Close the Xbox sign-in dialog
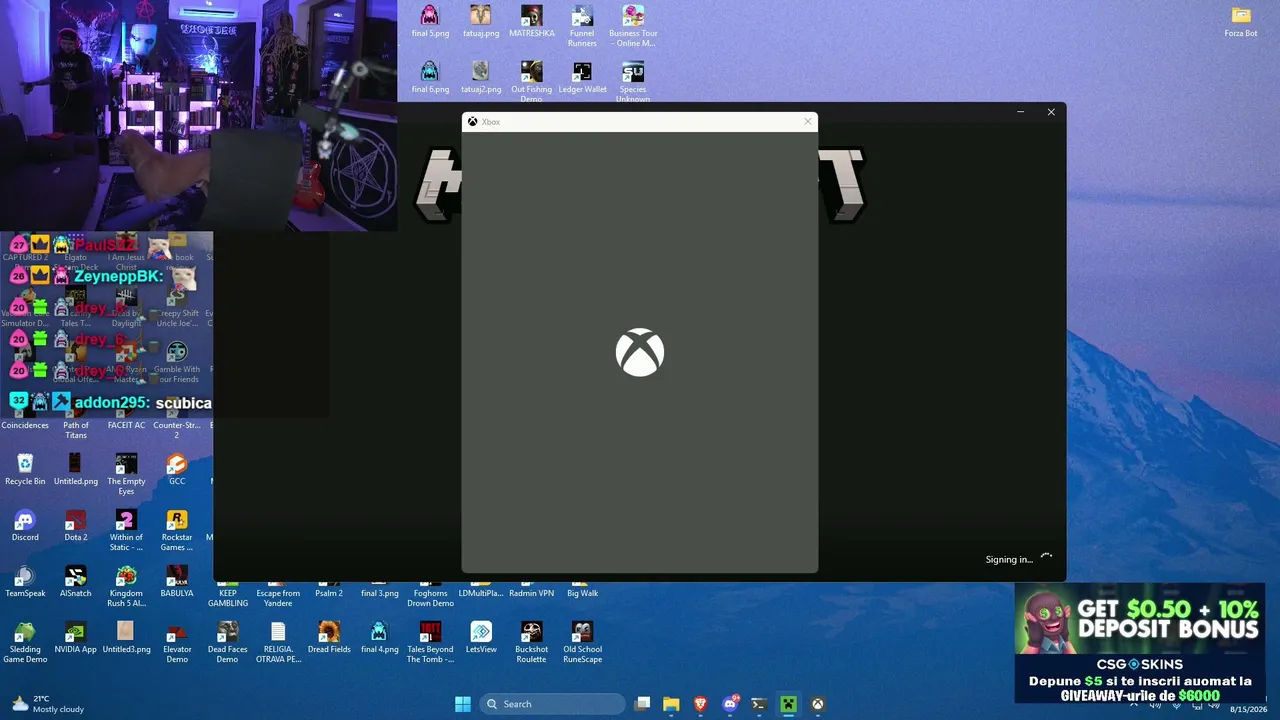Image resolution: width=1280 pixels, height=720 pixels. (x=808, y=122)
